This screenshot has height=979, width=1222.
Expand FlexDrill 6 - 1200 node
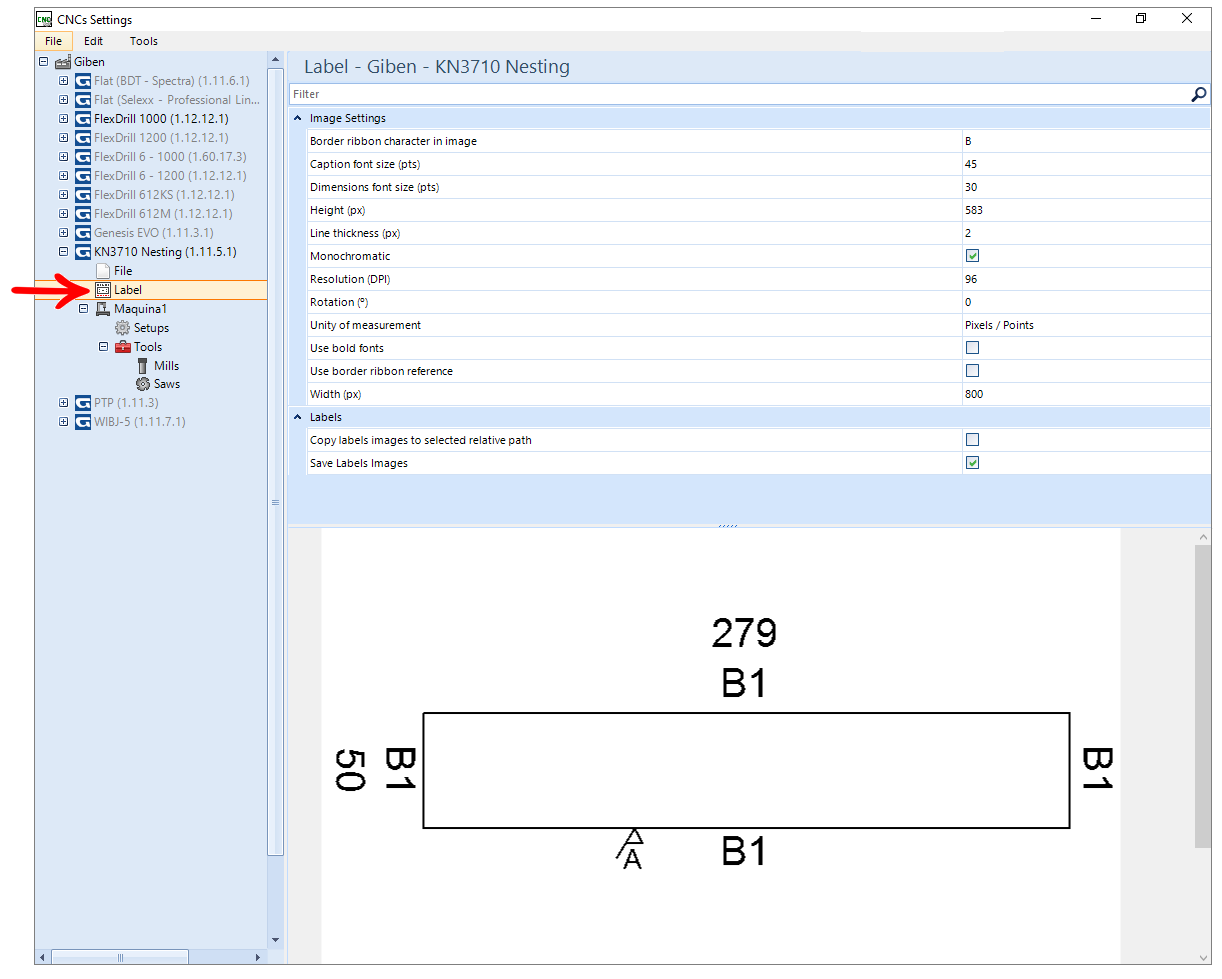64,176
